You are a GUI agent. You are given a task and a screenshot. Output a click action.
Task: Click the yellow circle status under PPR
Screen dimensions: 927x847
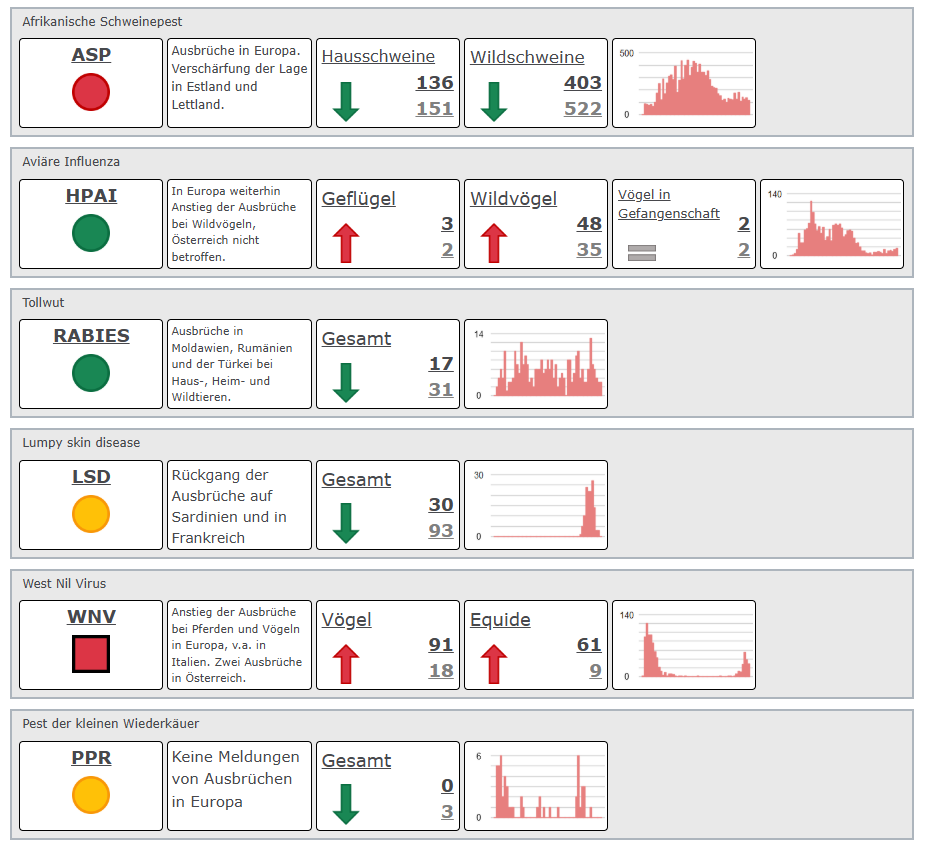pos(91,796)
